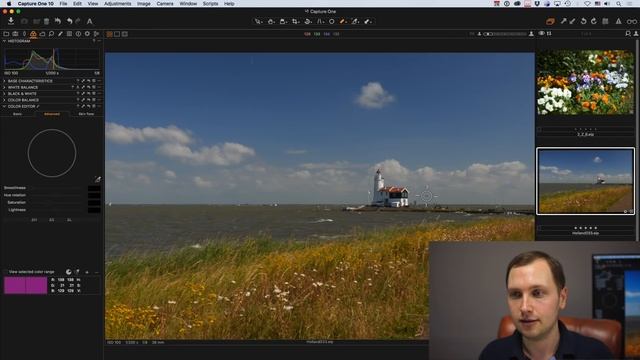Click the browser search magnifier icon
Viewport: 640px width, 360px height.
point(628,34)
